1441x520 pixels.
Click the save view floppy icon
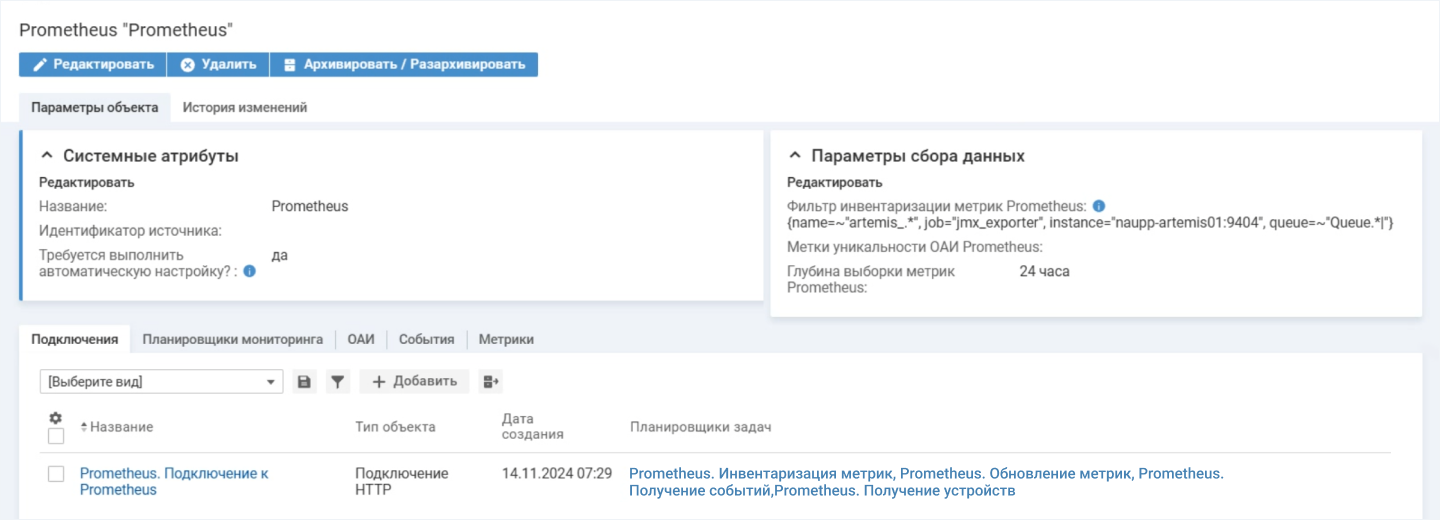coord(305,381)
